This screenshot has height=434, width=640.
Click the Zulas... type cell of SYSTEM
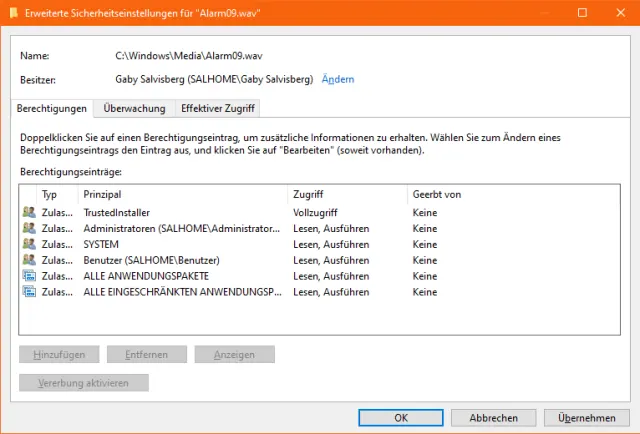[x=57, y=244]
